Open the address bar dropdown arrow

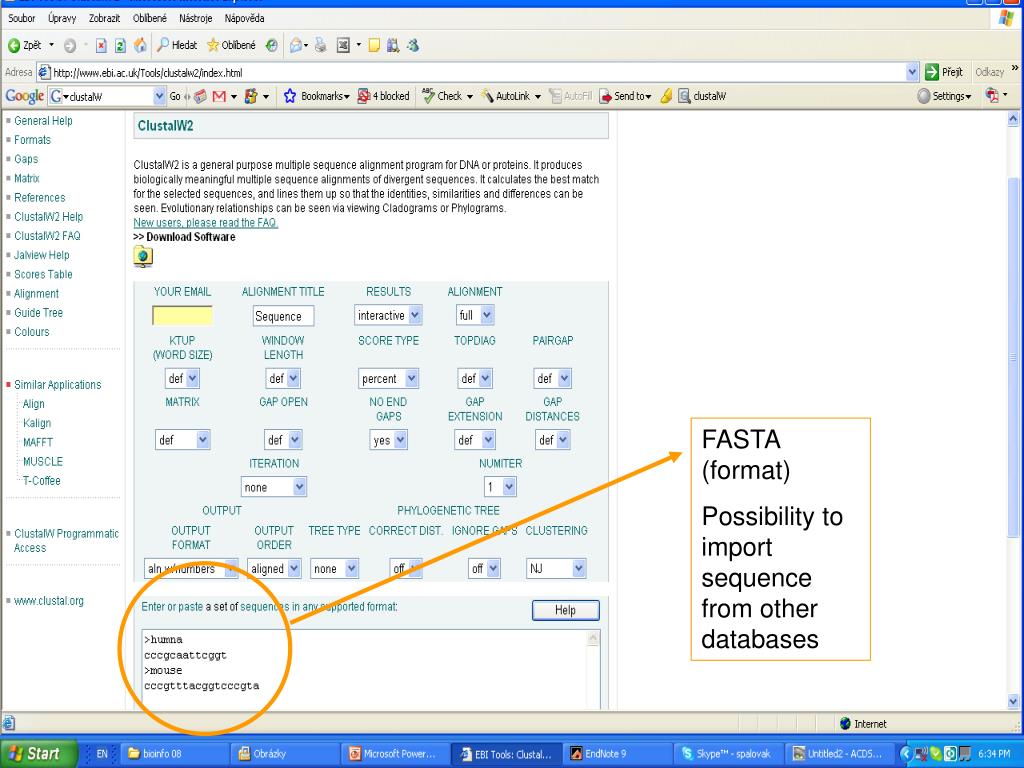pyautogui.click(x=912, y=72)
